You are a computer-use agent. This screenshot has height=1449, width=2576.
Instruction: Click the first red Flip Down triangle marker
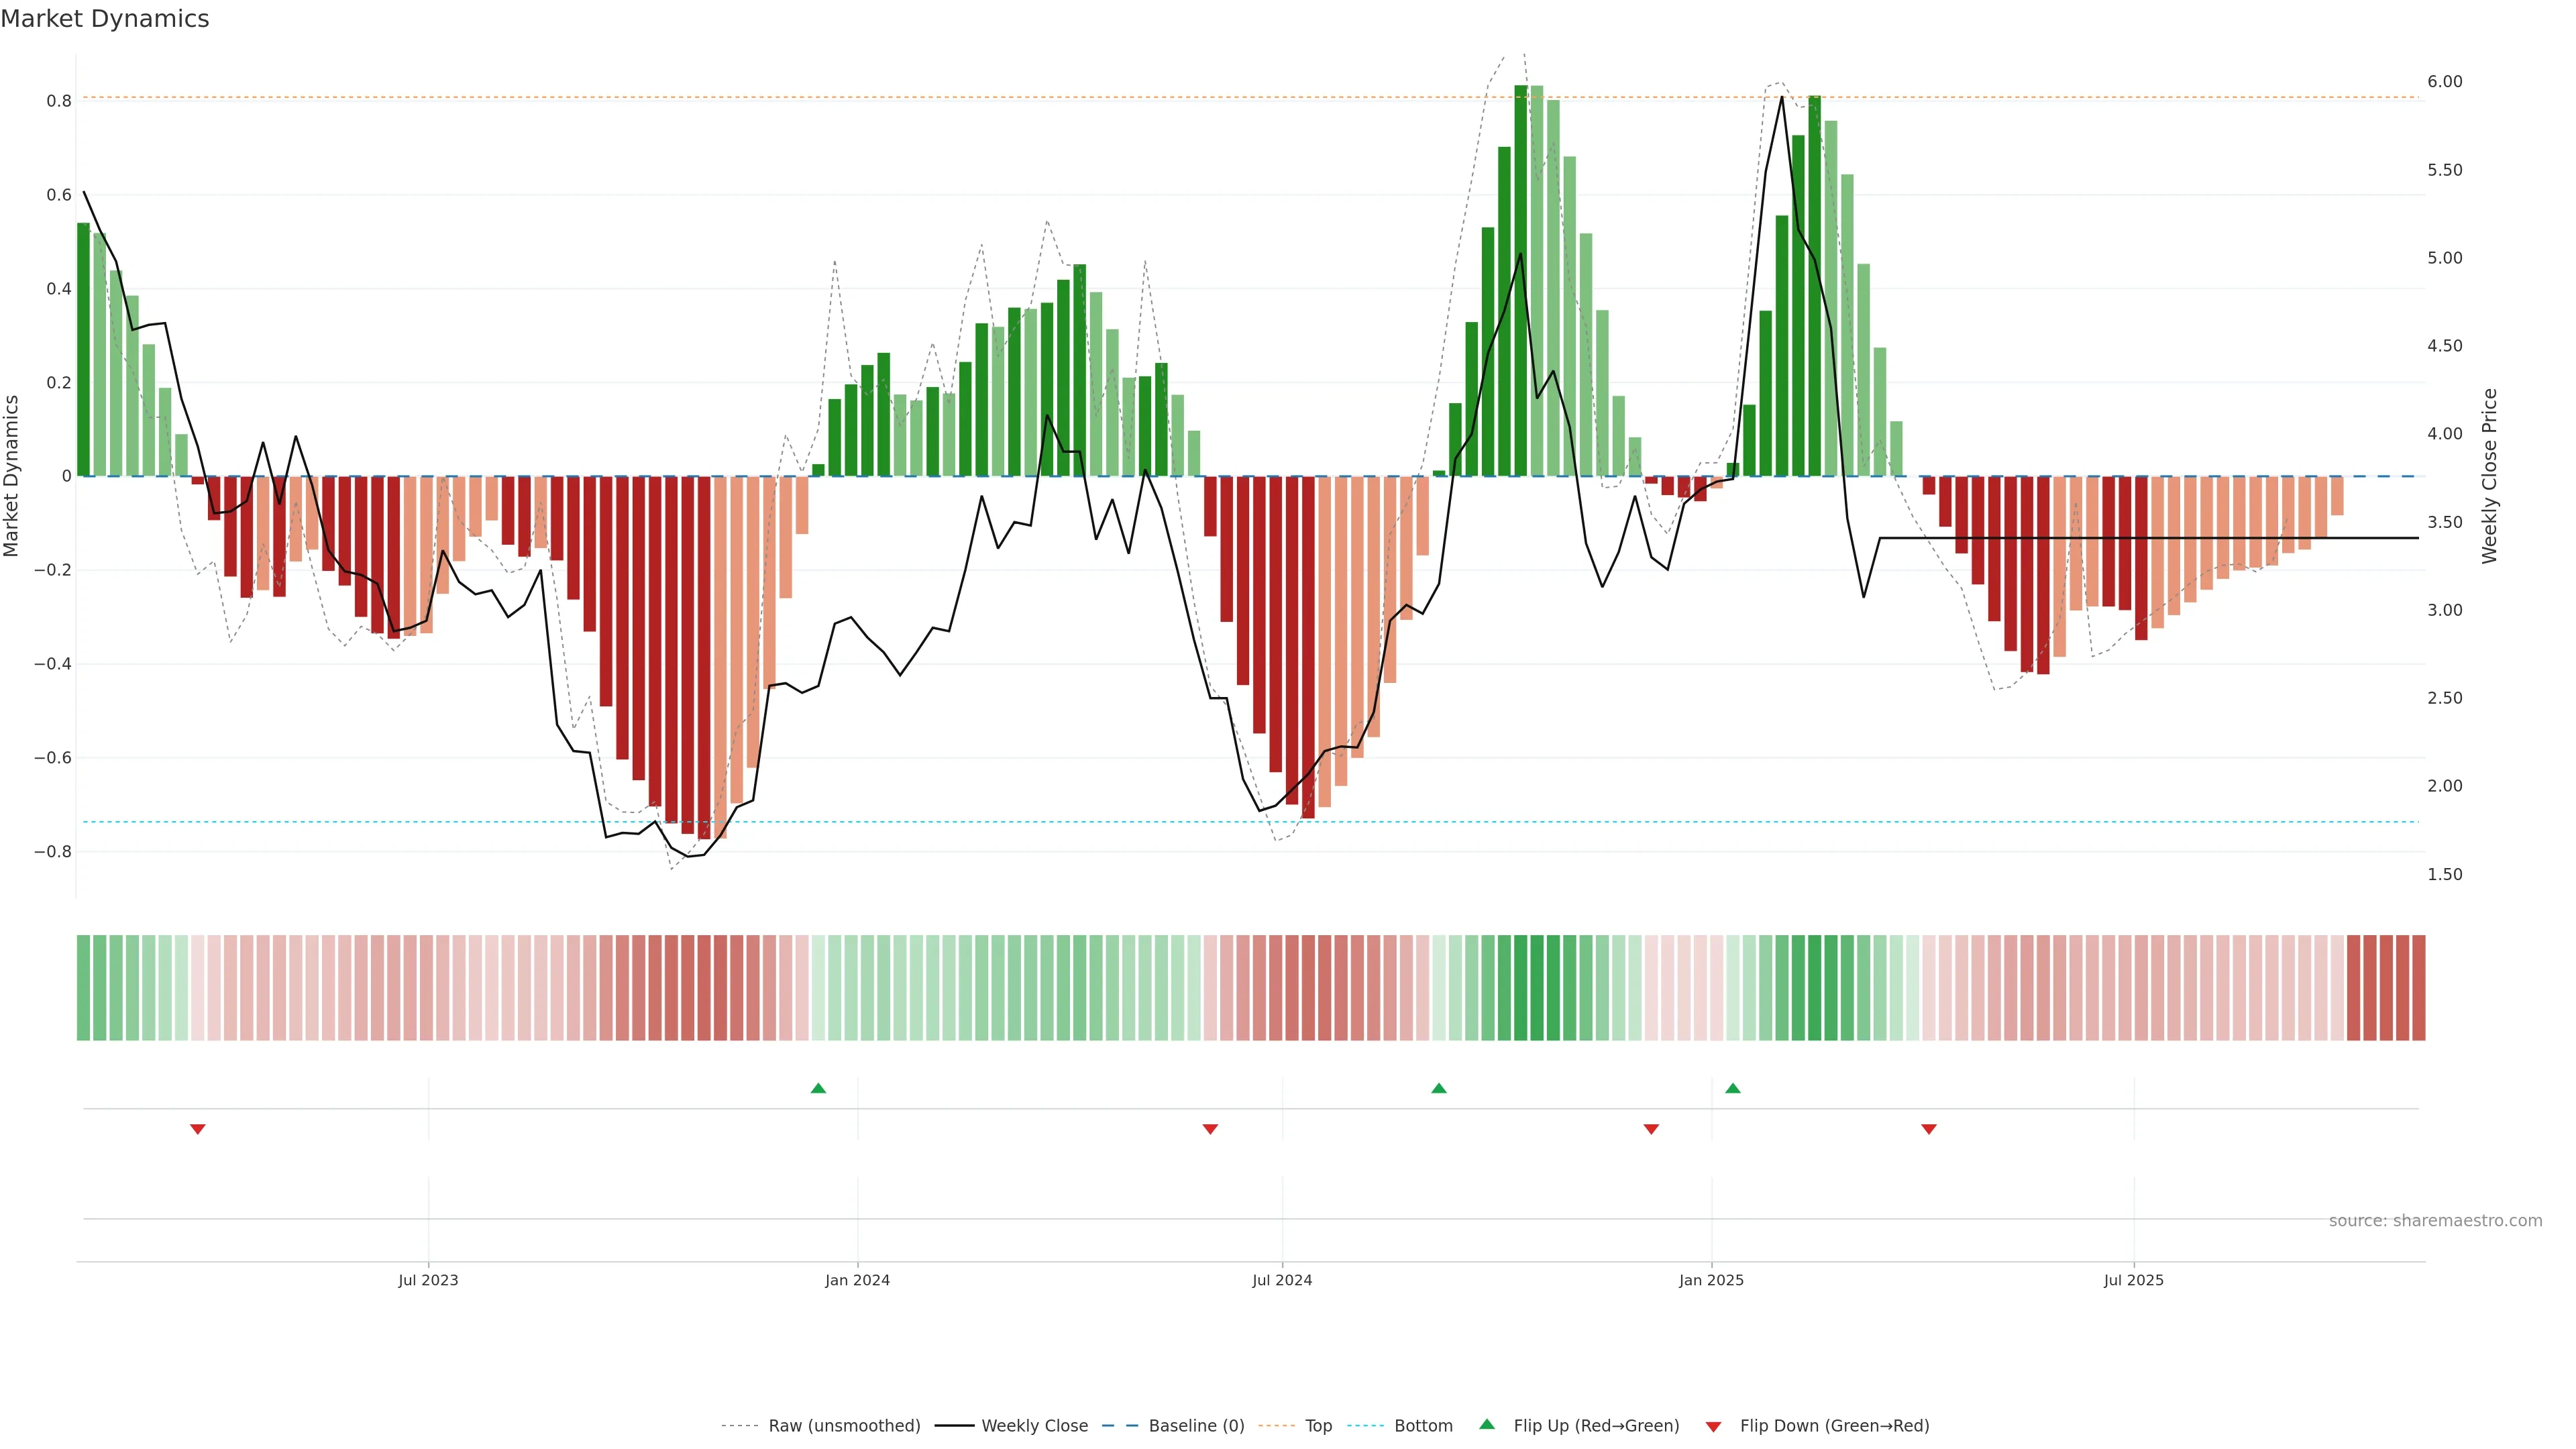pyautogui.click(x=198, y=1129)
